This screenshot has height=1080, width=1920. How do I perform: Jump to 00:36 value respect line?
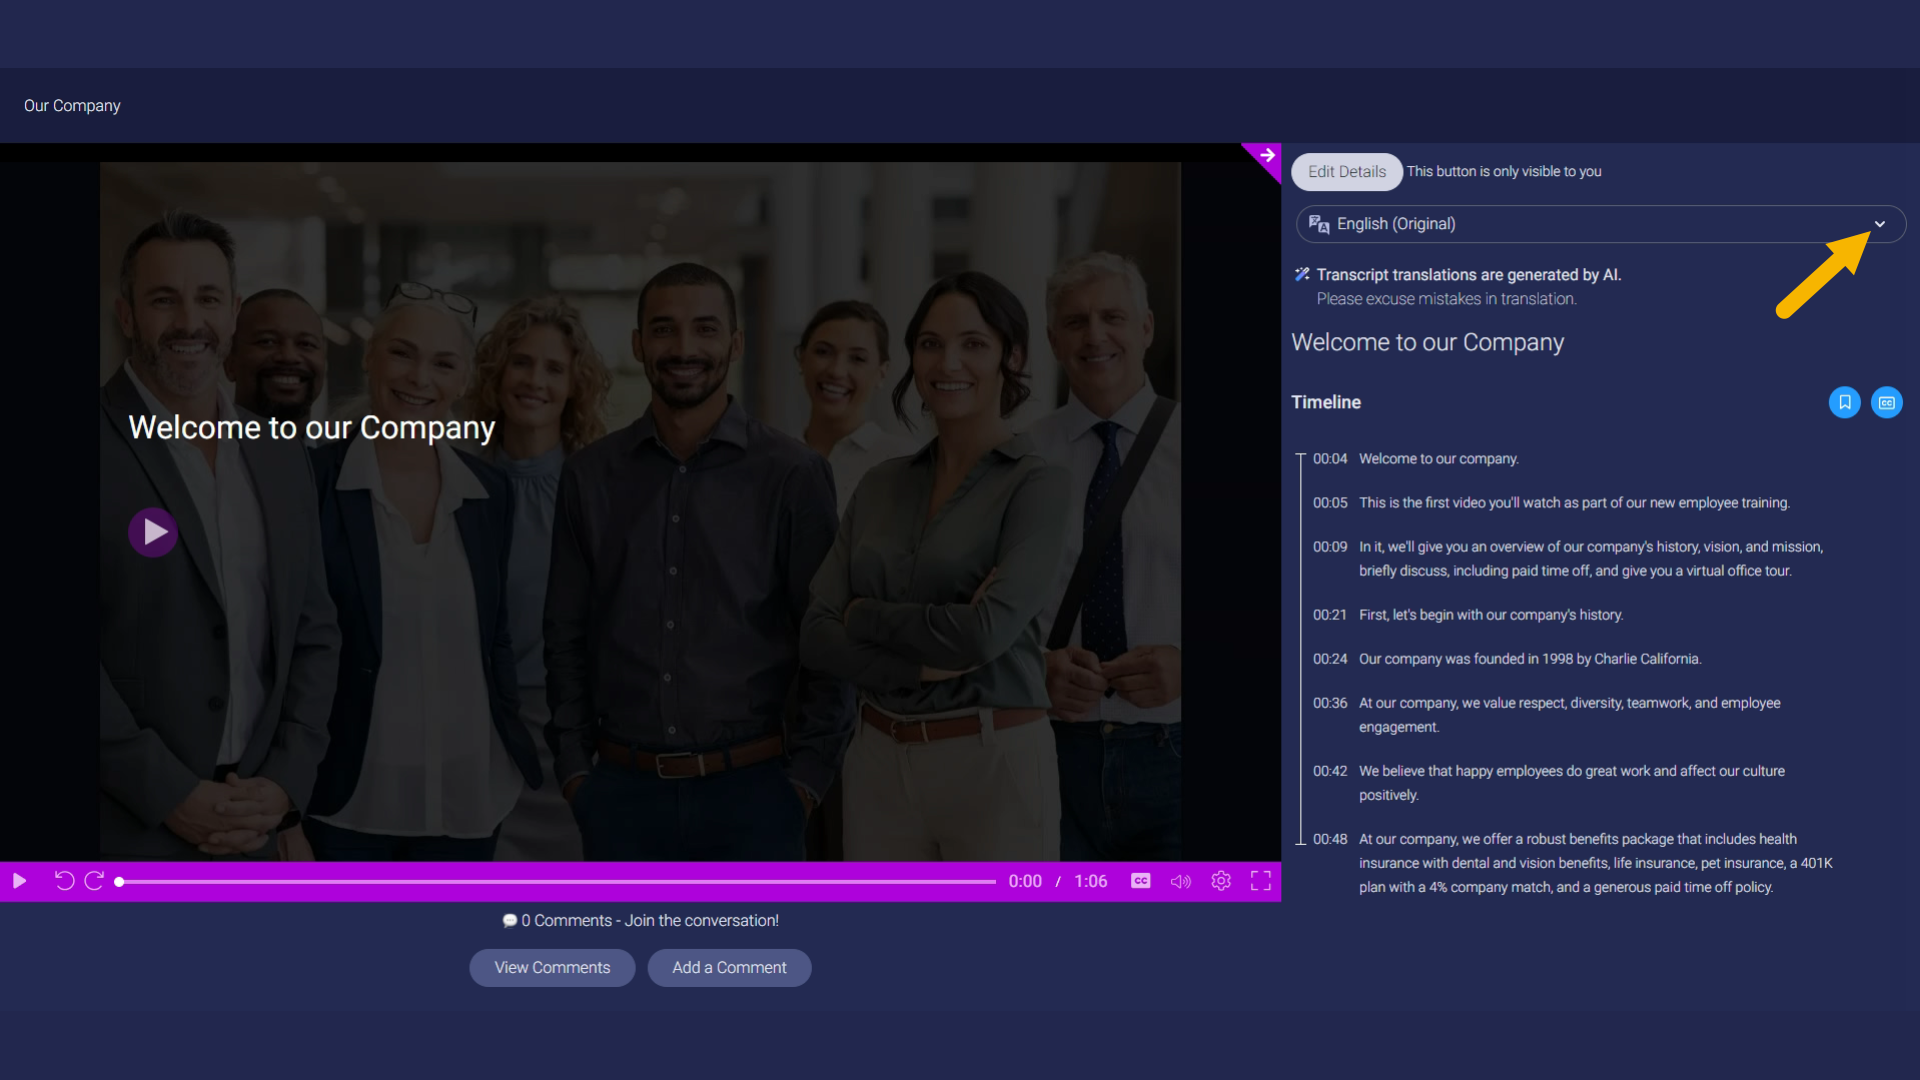(x=1547, y=715)
